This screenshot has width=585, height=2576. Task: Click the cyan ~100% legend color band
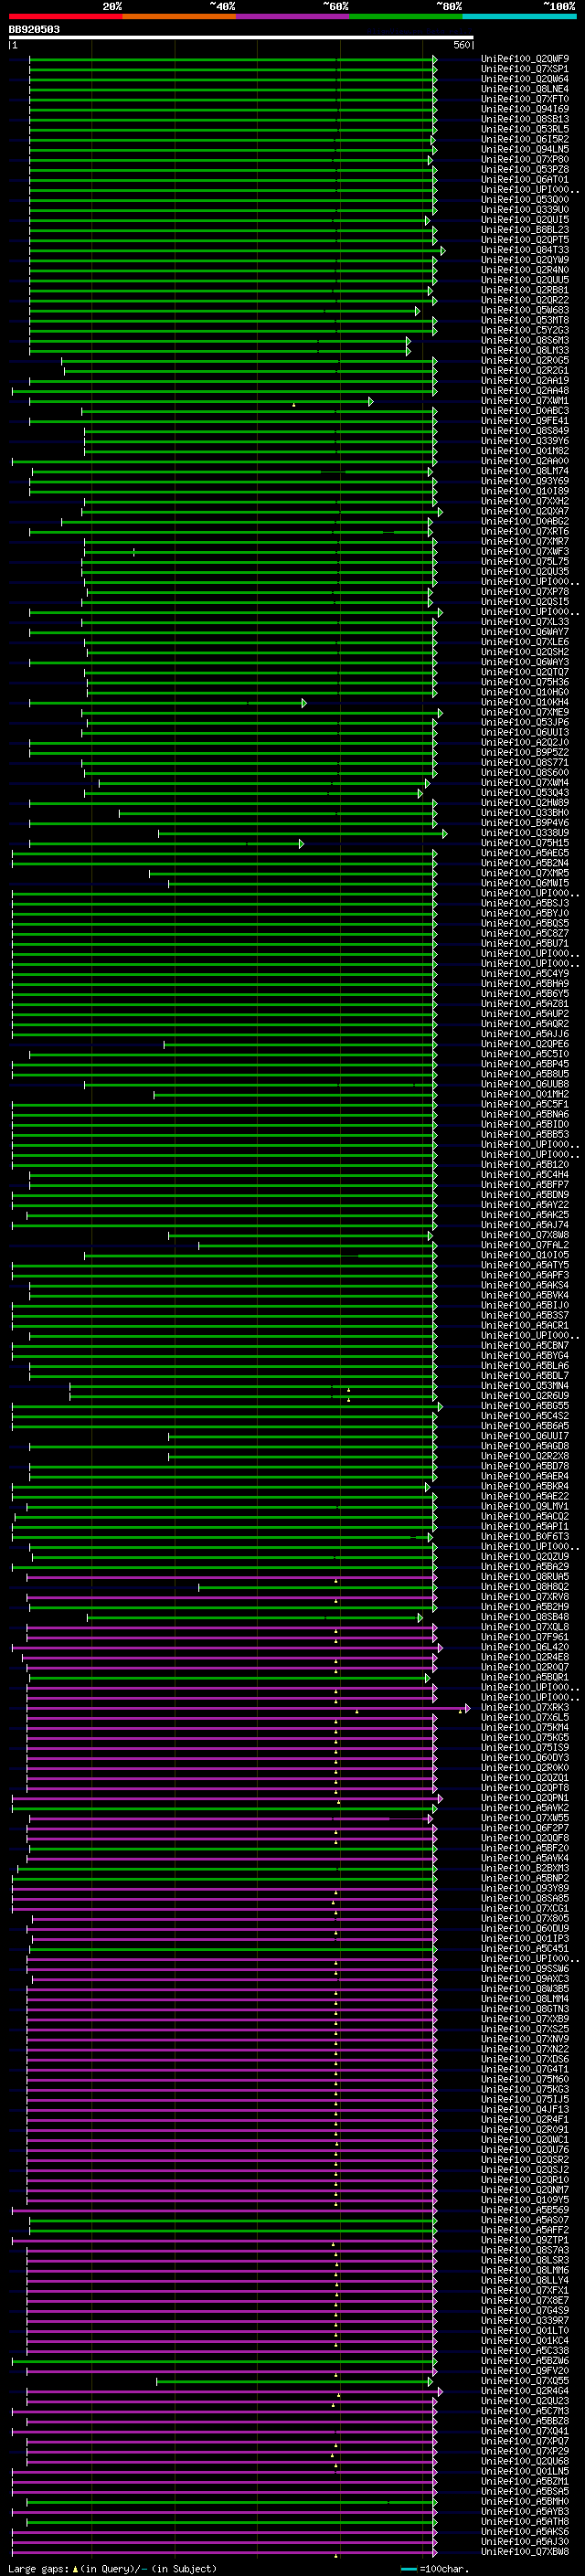[x=520, y=16]
